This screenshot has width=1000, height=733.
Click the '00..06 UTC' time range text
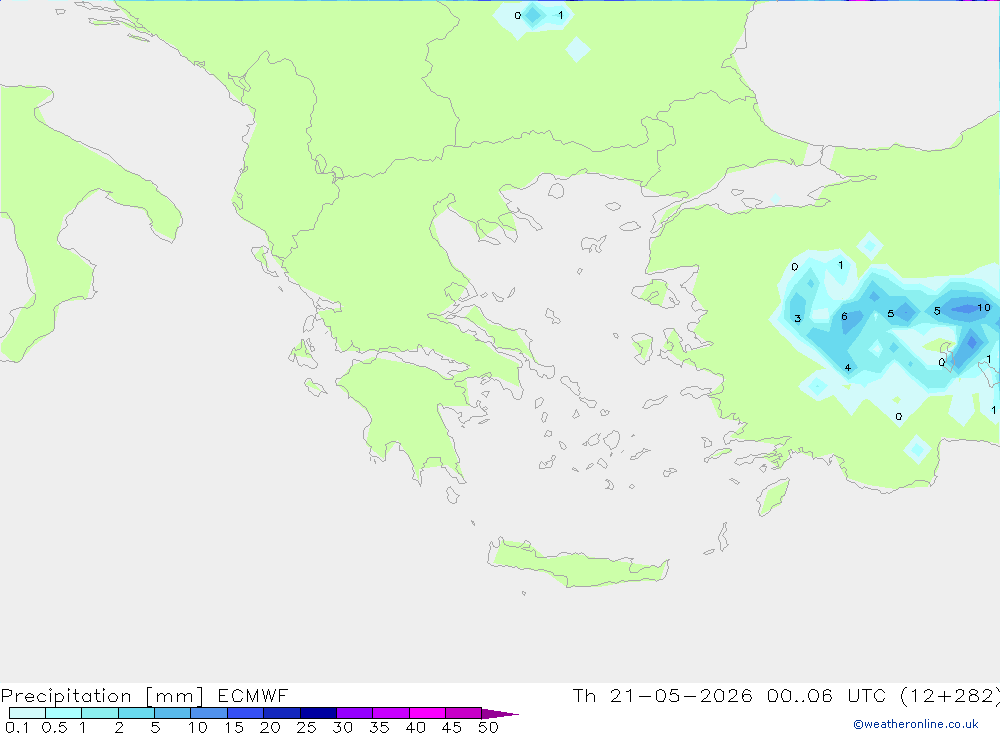(x=827, y=695)
